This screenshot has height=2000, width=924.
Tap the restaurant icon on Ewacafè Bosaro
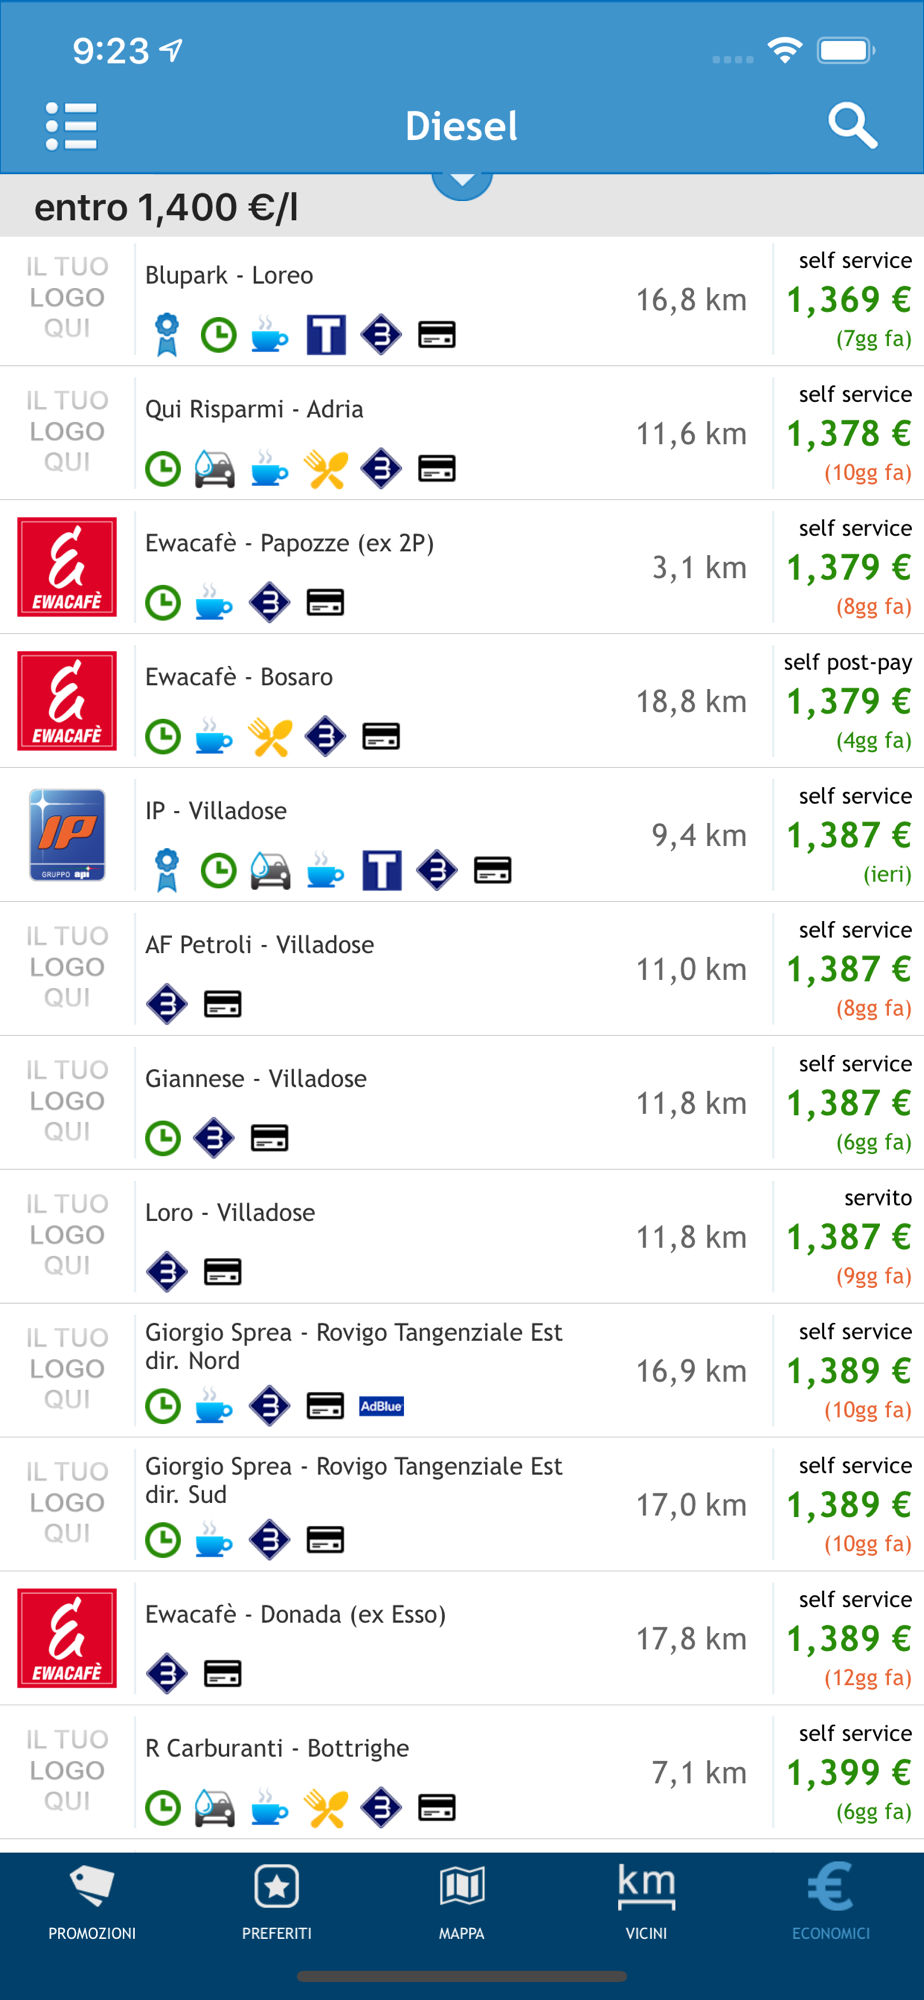point(270,737)
